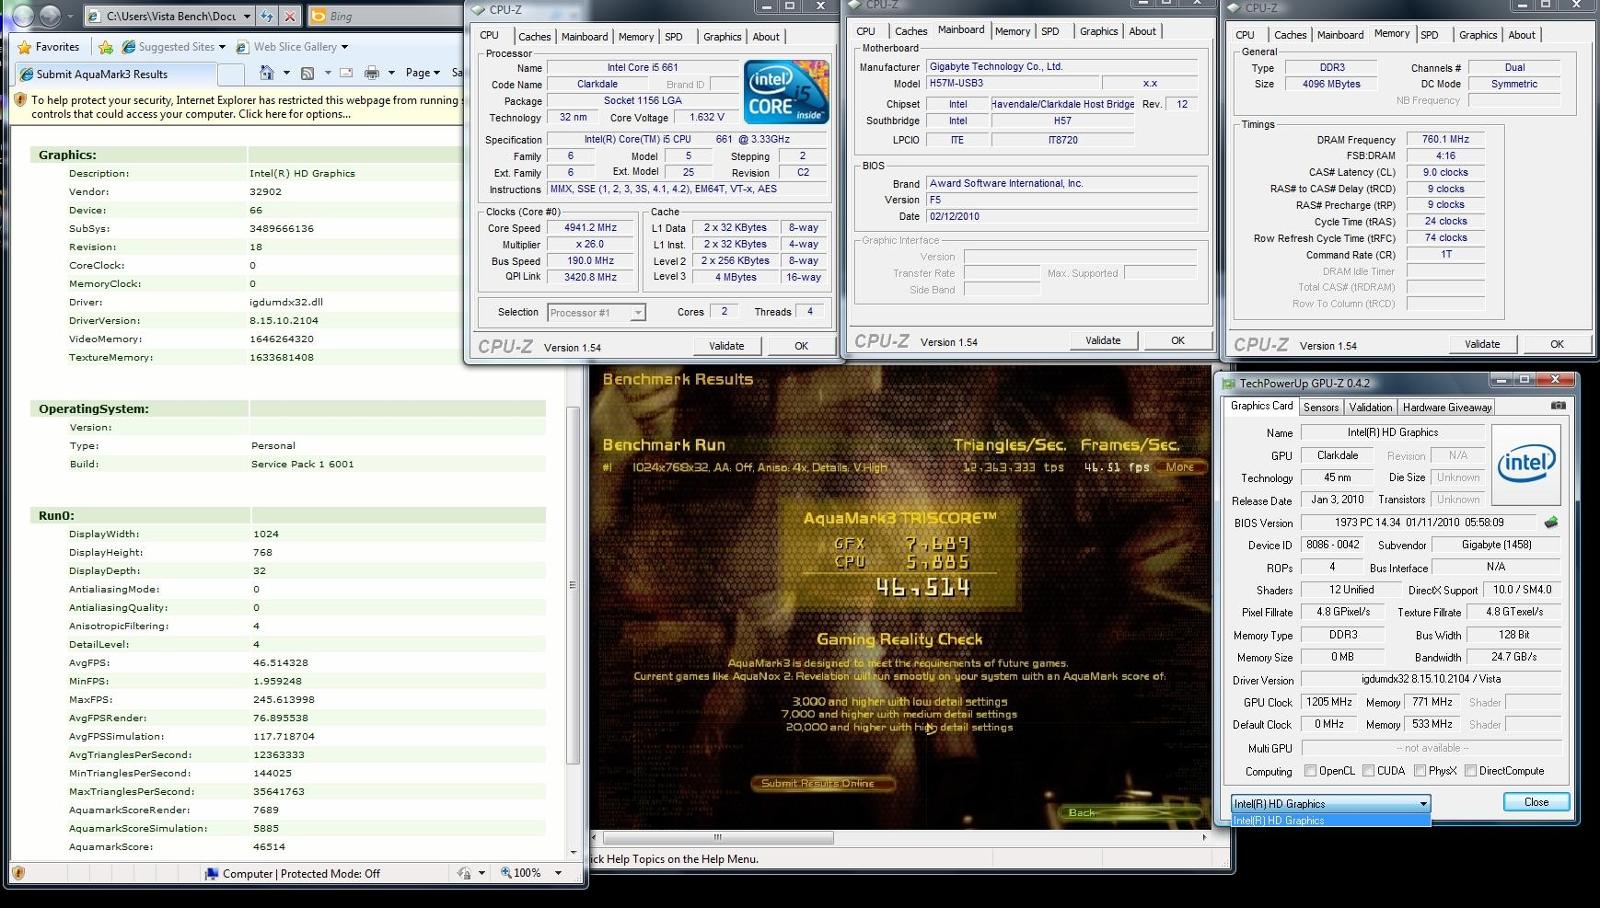The width and height of the screenshot is (1600, 908).
Task: Click the IE Forward navigation button
Action: pyautogui.click(x=49, y=15)
